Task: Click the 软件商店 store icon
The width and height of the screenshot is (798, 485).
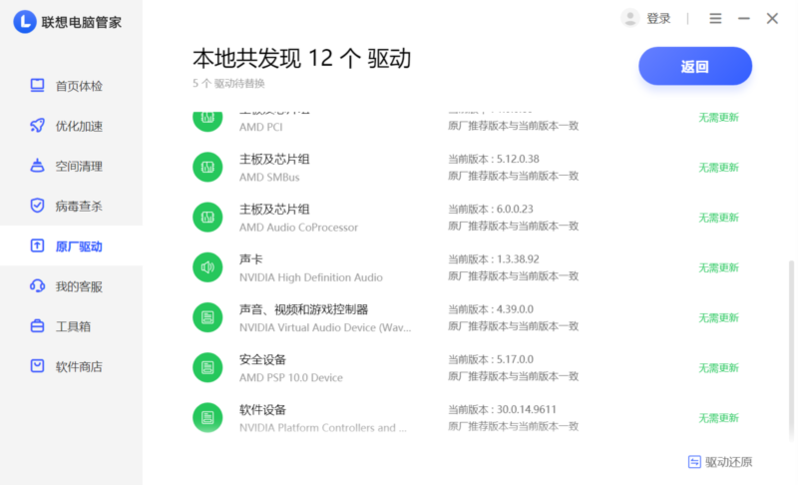Action: point(37,367)
